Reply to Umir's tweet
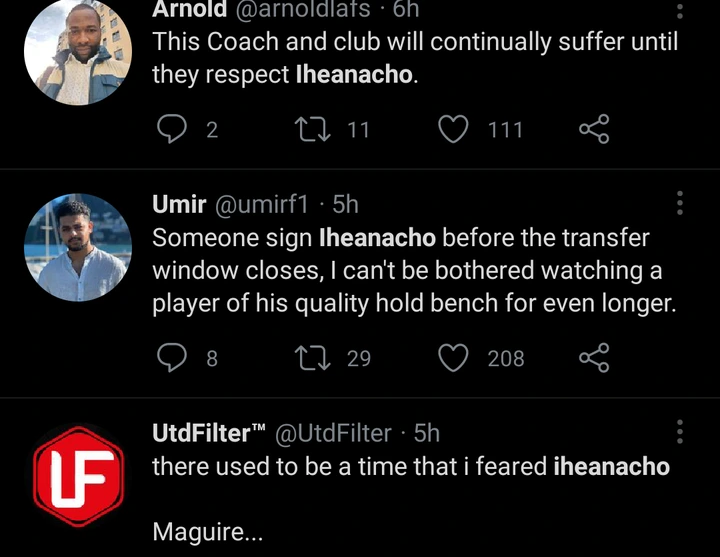Screen dimensions: 720x557 pos(174,357)
